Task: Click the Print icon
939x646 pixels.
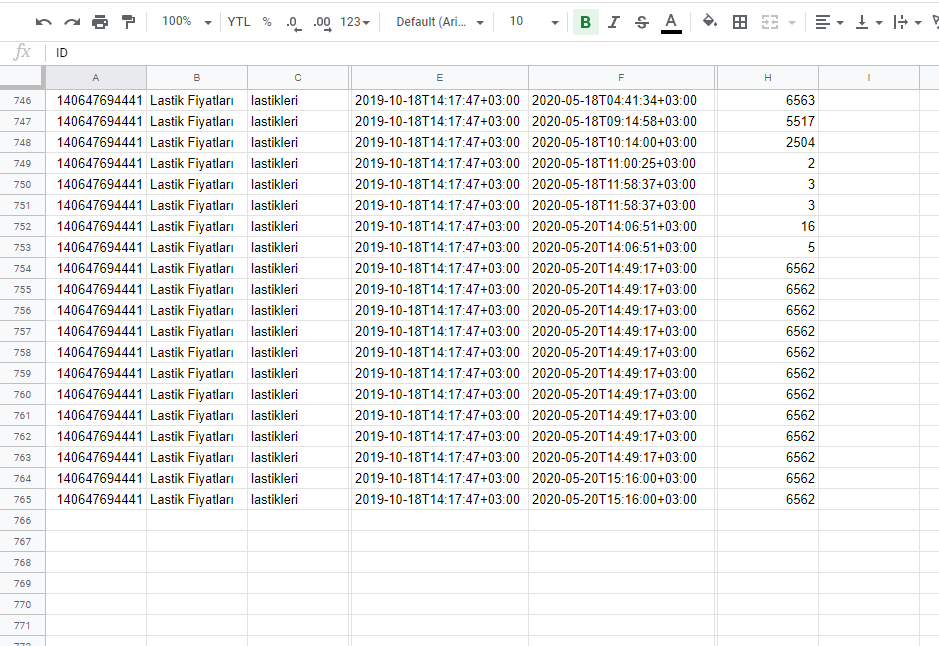Action: (100, 22)
